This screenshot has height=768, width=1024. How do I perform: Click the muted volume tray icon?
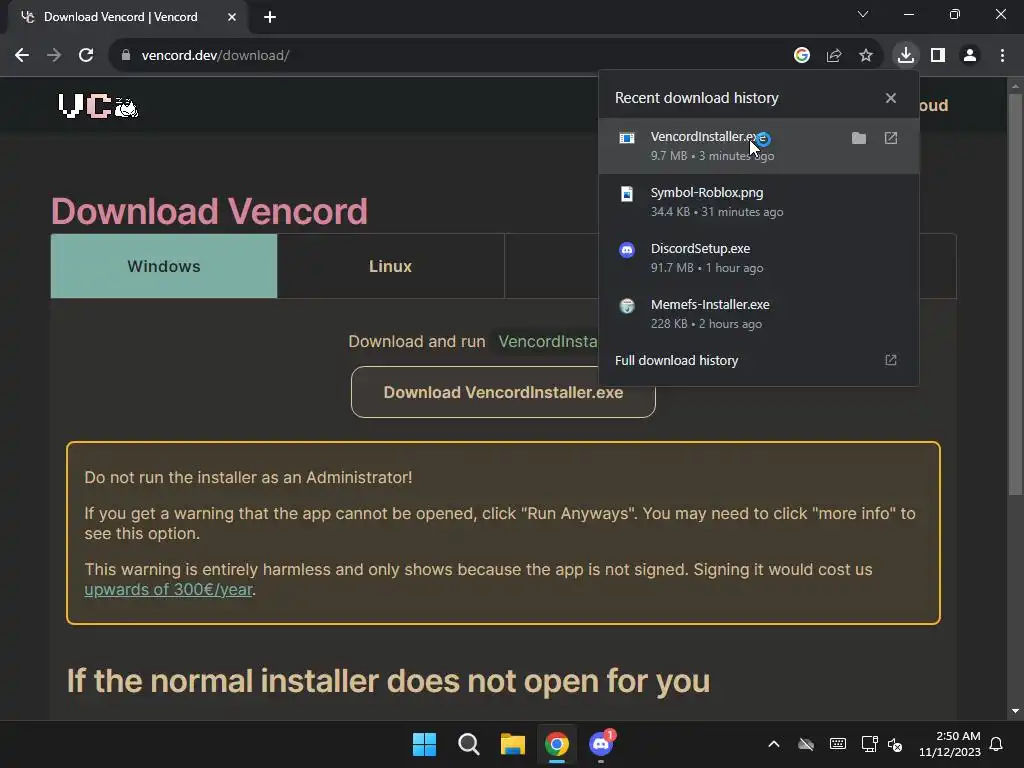coord(895,744)
